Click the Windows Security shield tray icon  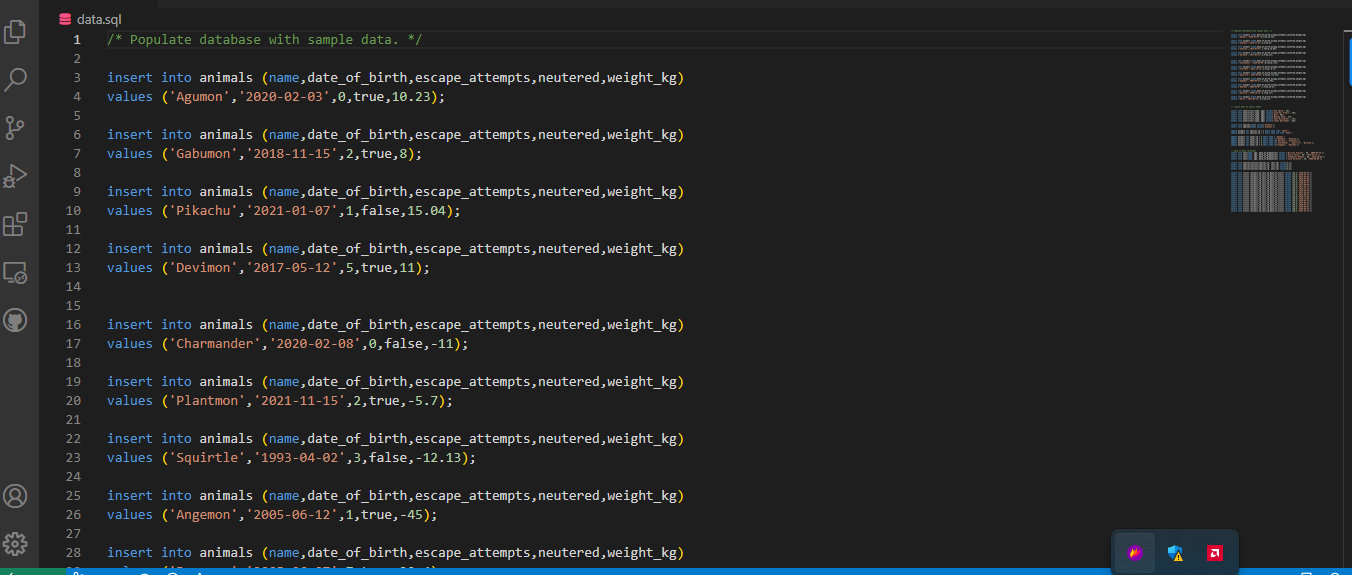(x=1175, y=553)
